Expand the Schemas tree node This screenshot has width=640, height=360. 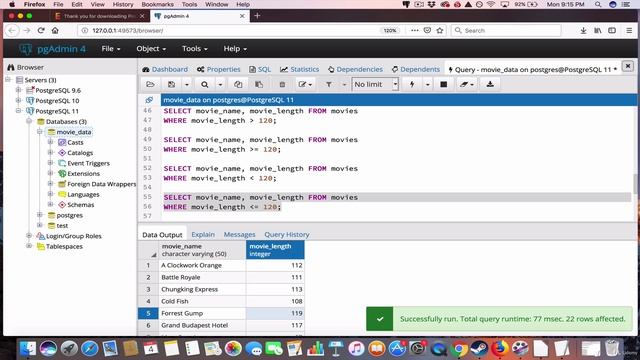point(50,204)
